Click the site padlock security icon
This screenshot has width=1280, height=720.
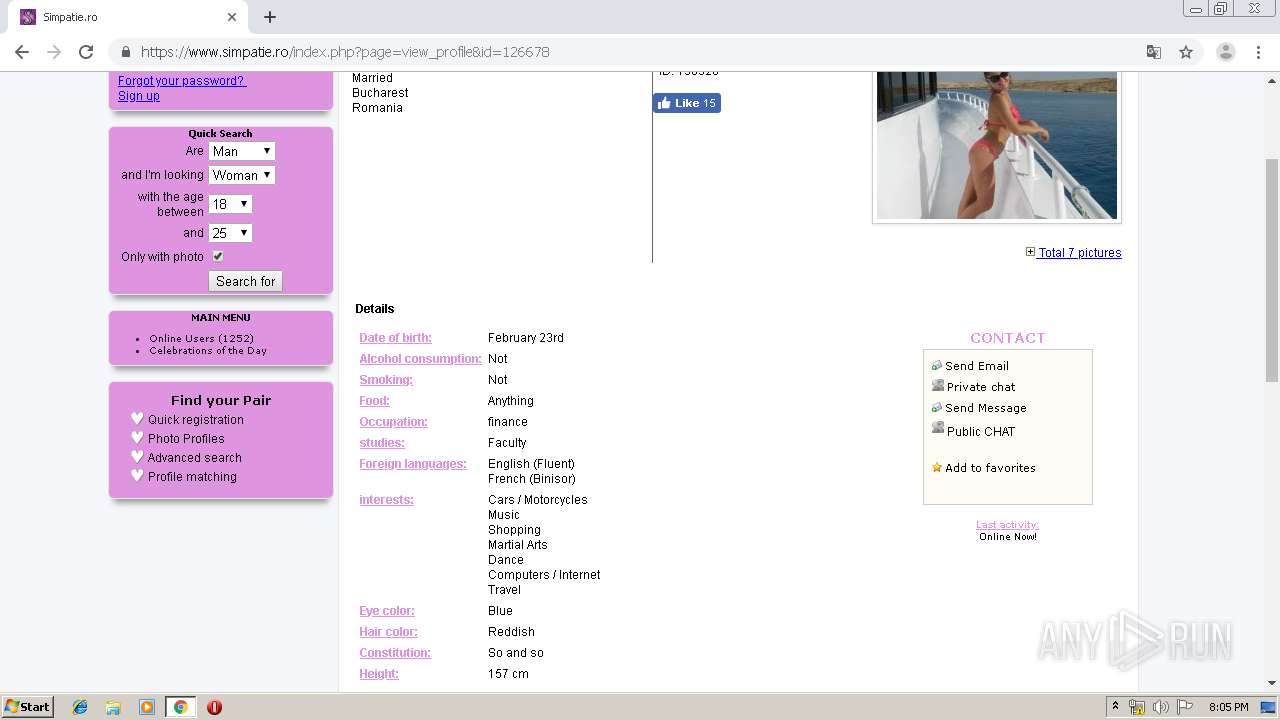125,52
